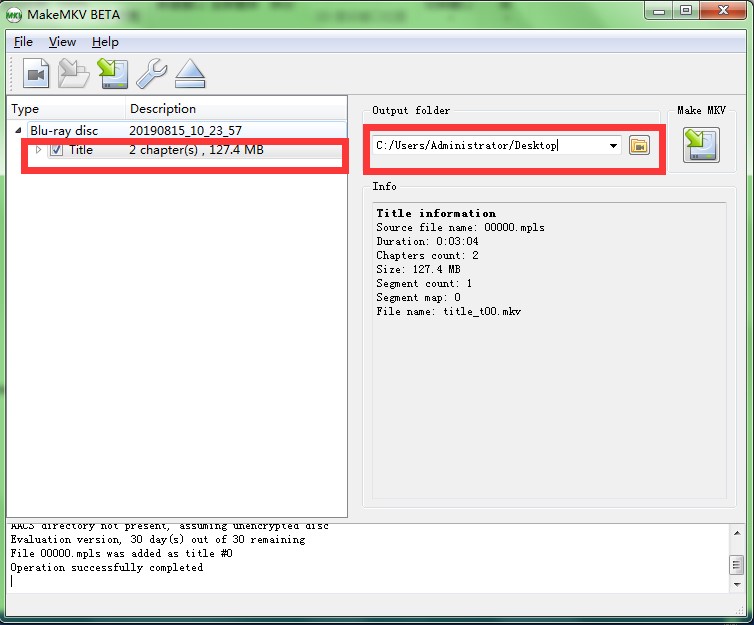Browse for output folder with folder icon

(x=639, y=145)
